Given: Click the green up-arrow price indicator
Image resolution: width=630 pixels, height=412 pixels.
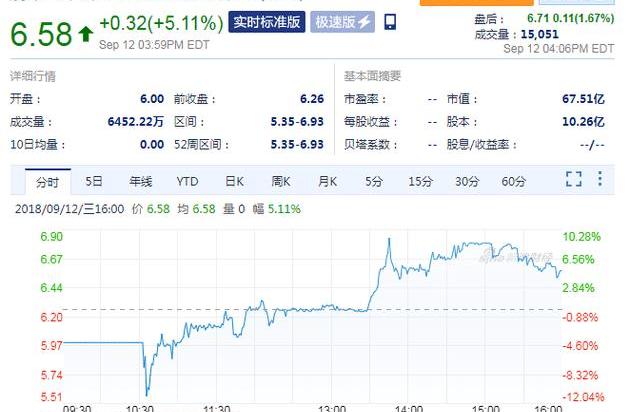Looking at the screenshot, I should (86, 35).
